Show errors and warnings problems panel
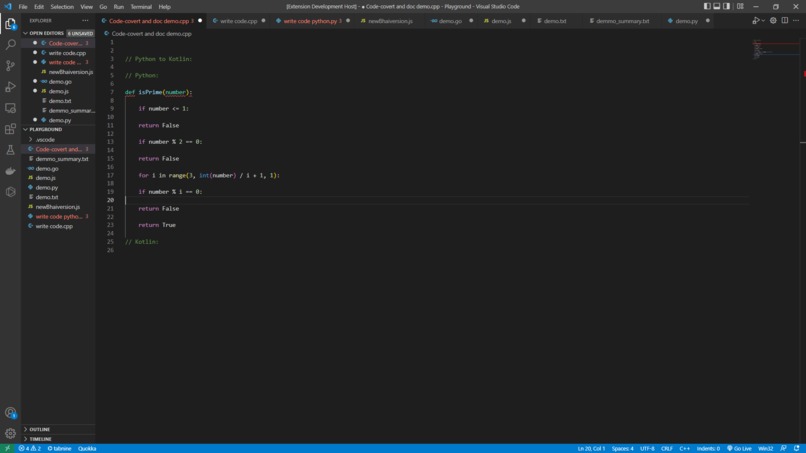 [x=29, y=448]
